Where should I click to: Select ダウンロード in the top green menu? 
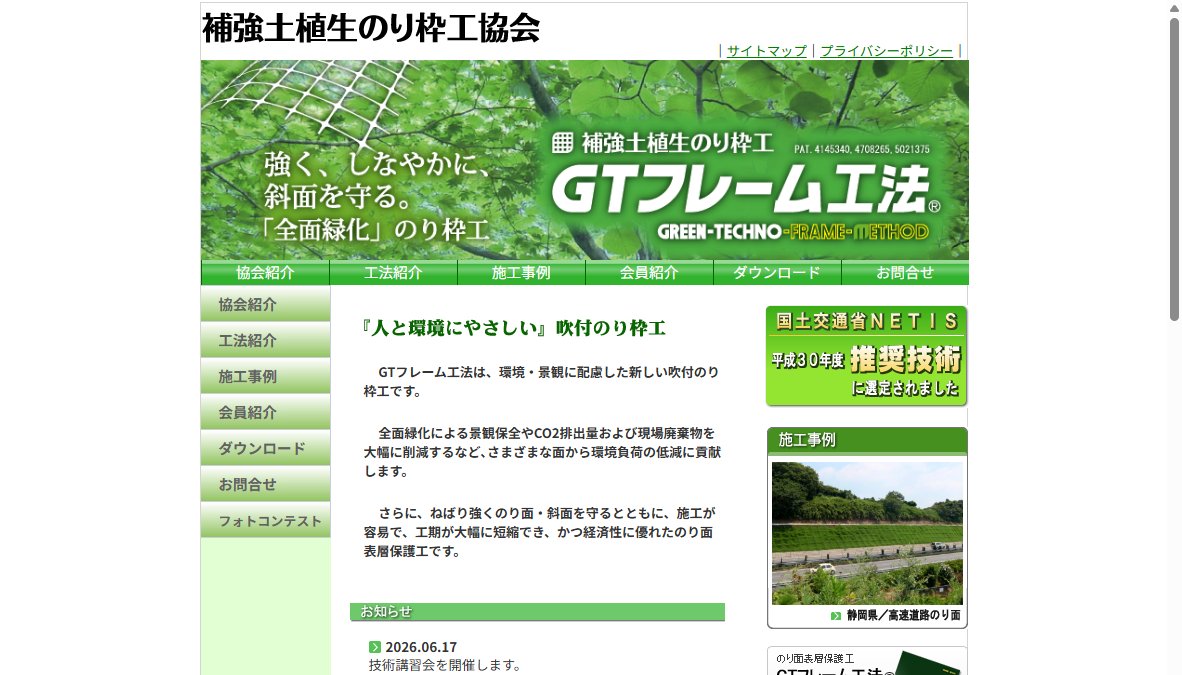[777, 272]
